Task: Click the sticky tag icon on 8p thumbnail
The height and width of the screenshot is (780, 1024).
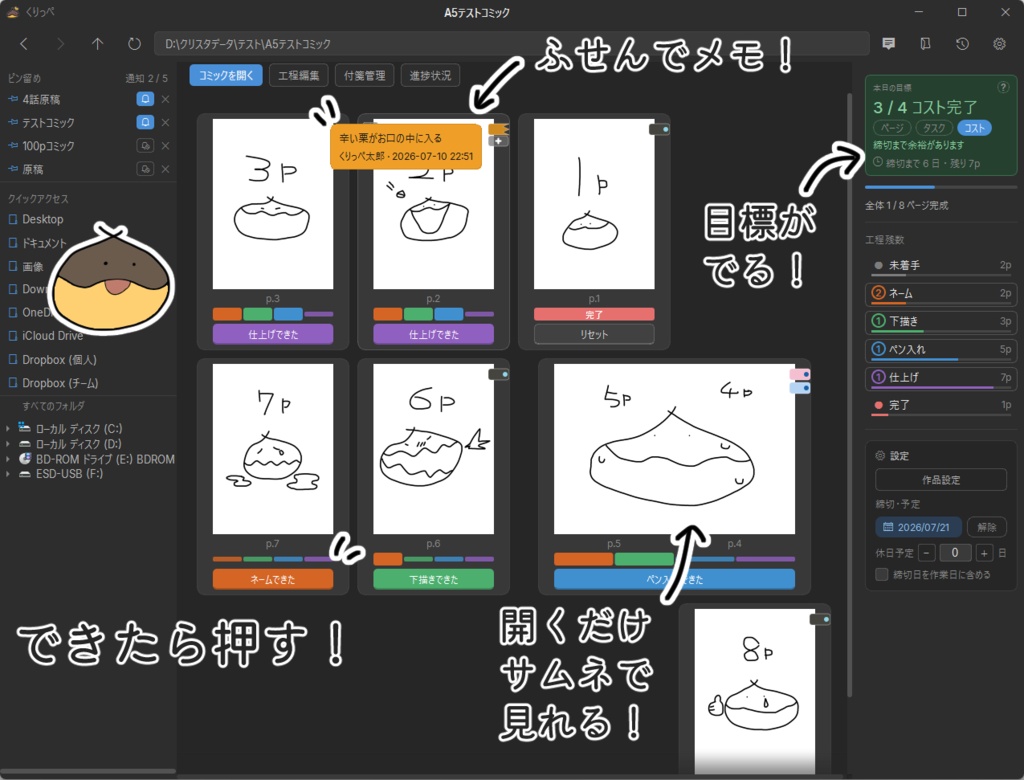Action: click(x=820, y=619)
